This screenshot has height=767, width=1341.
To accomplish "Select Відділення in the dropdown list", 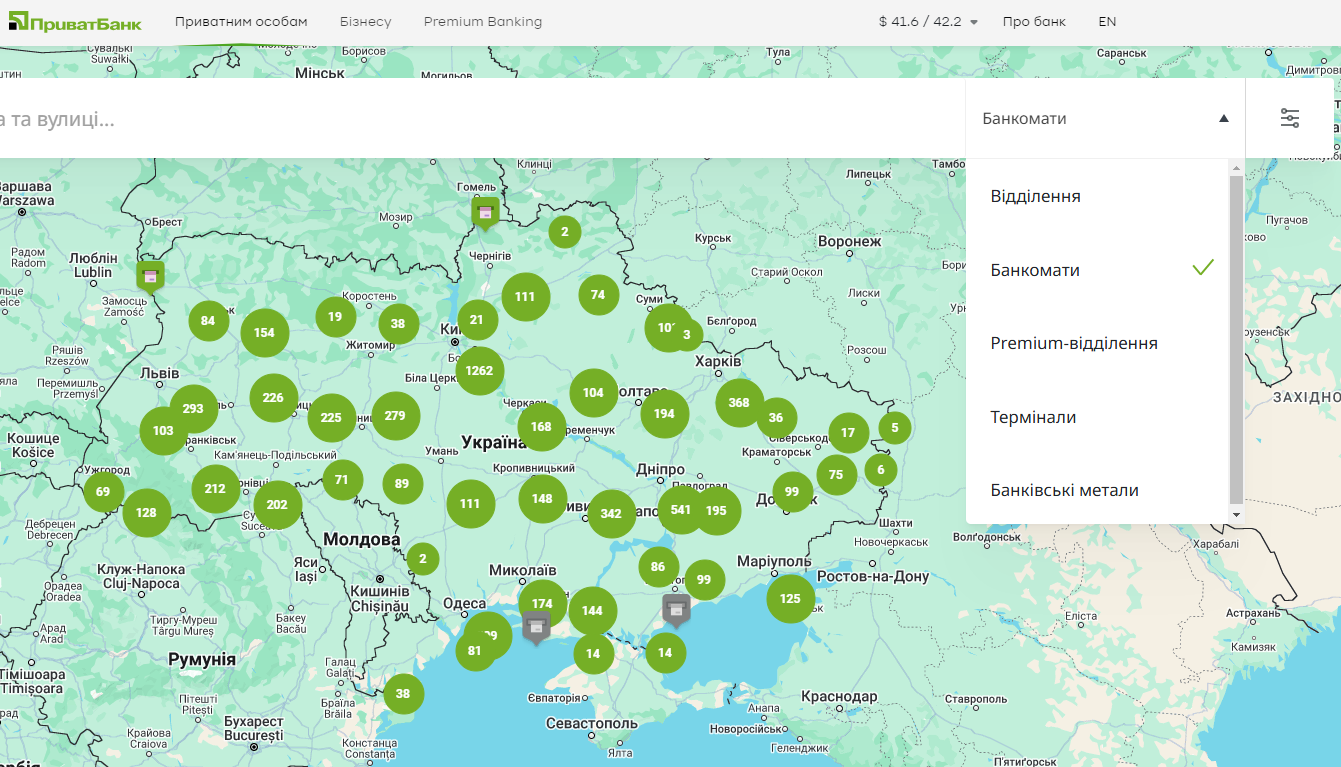I will 1035,196.
